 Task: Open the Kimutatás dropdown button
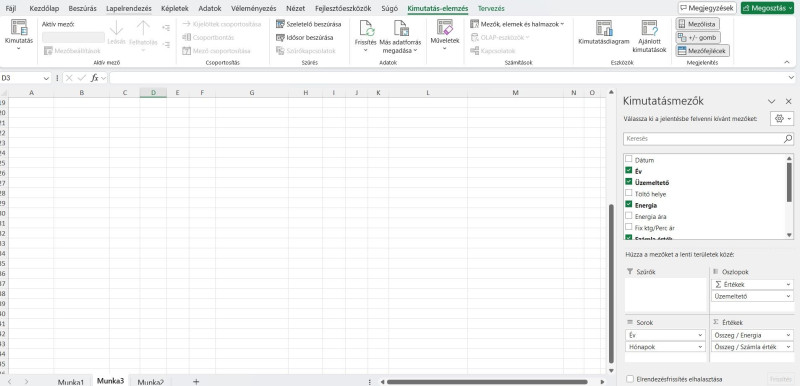[19, 36]
